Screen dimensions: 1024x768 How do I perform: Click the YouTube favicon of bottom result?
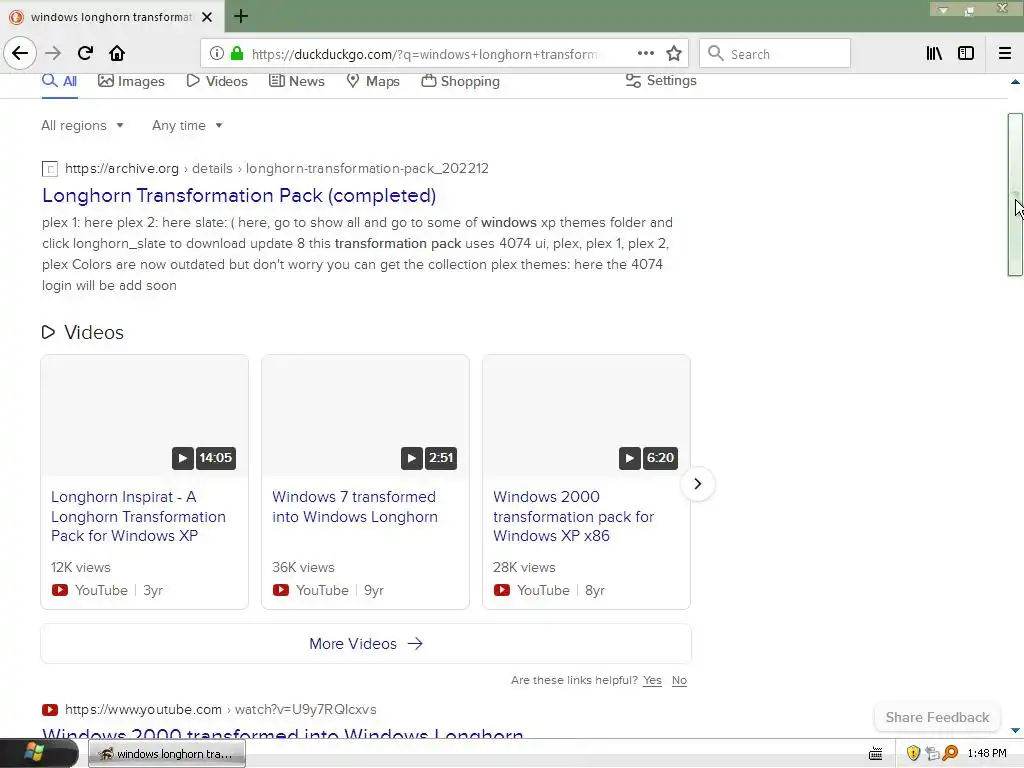coord(50,710)
